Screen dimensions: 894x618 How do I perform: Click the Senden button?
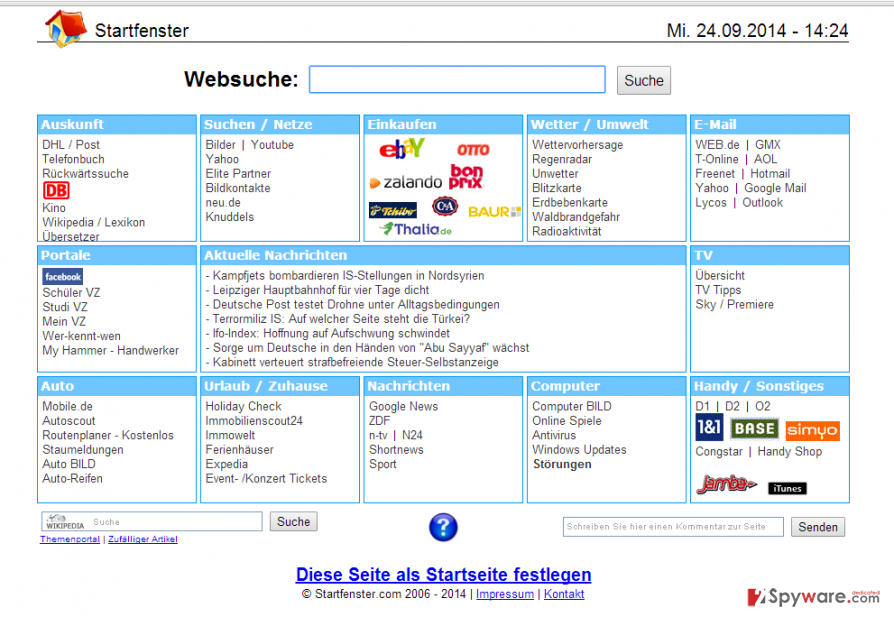tap(818, 527)
